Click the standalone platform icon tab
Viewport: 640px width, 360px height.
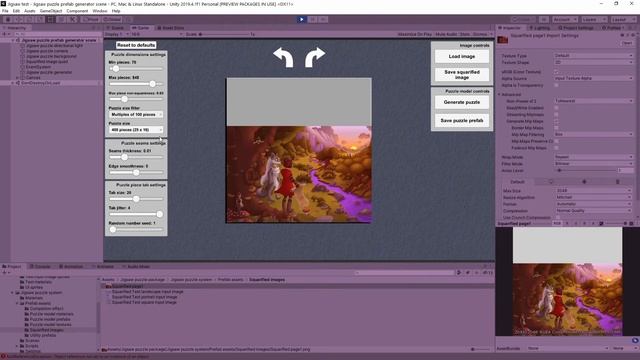pyautogui.click(x=551, y=182)
